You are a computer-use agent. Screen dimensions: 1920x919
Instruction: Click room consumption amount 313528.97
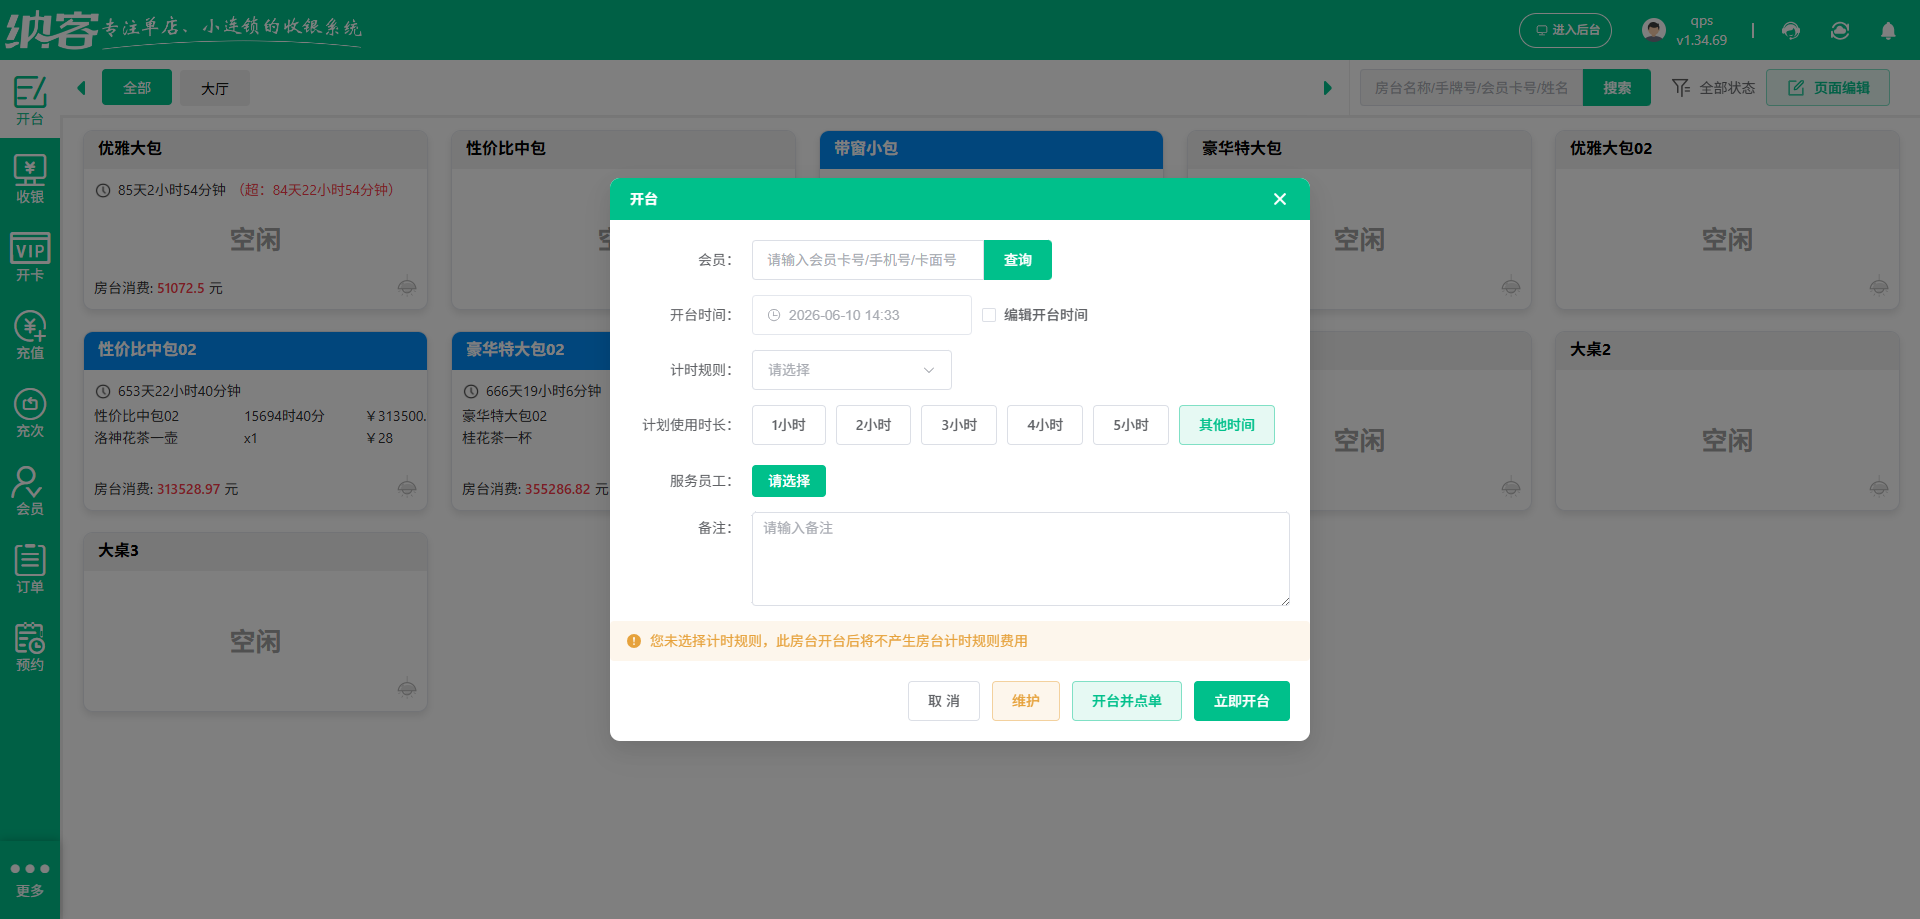[189, 489]
